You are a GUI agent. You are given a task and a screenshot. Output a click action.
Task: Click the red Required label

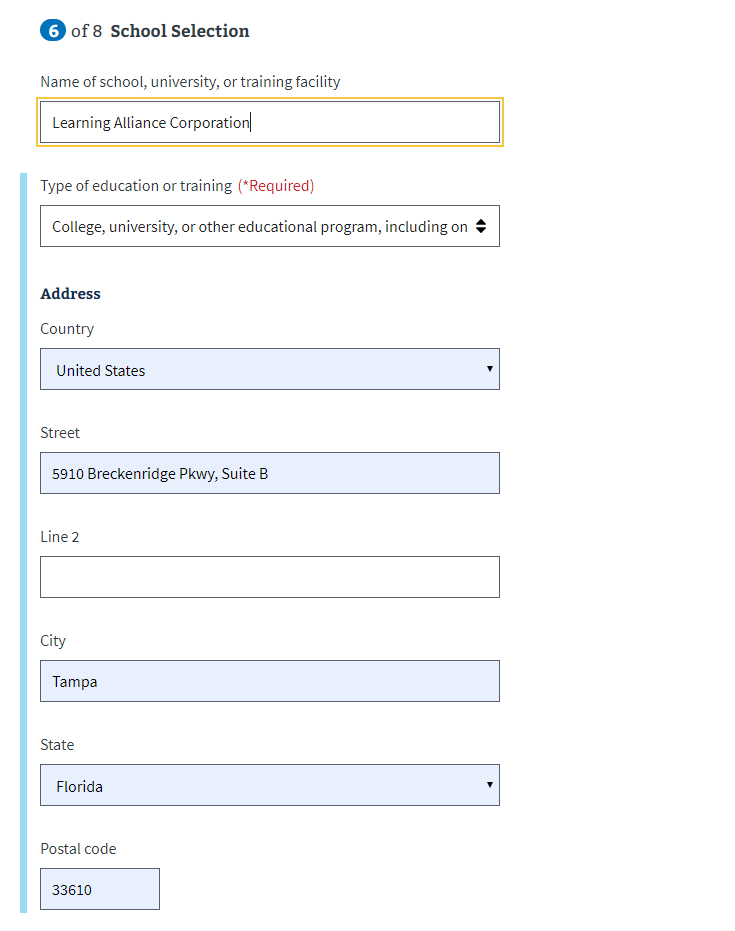click(276, 186)
